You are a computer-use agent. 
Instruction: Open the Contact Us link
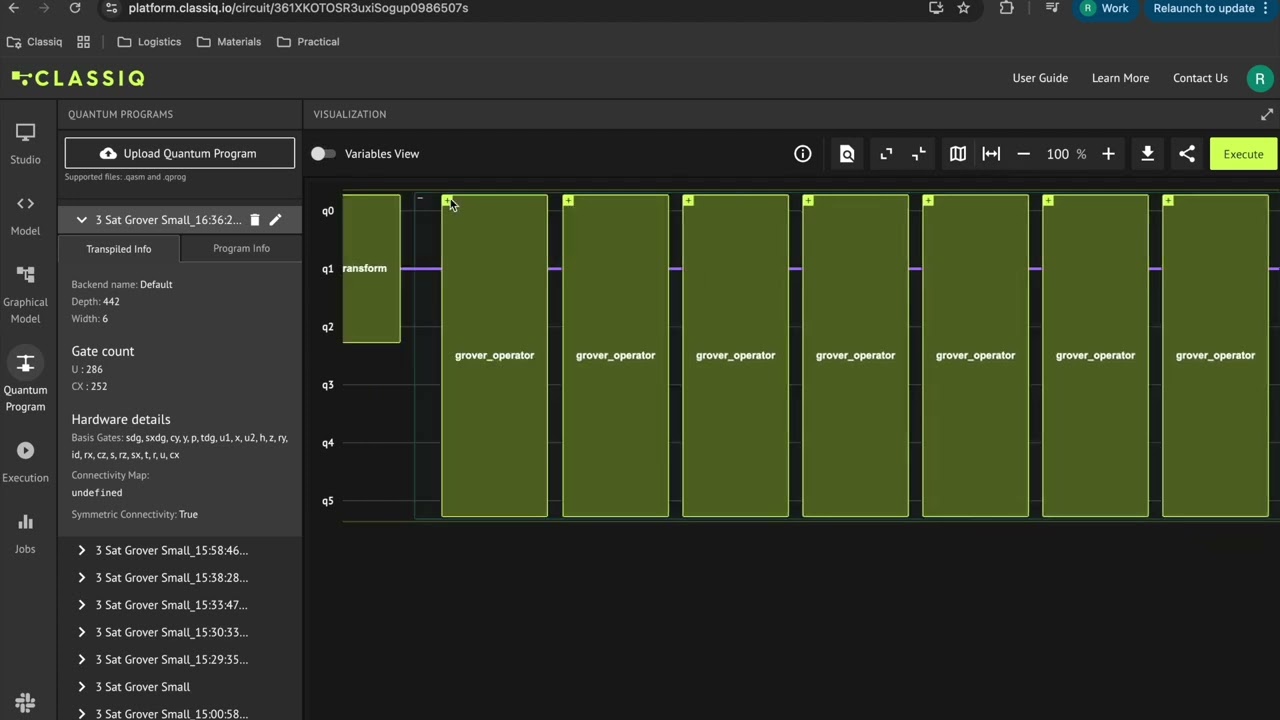point(1200,78)
